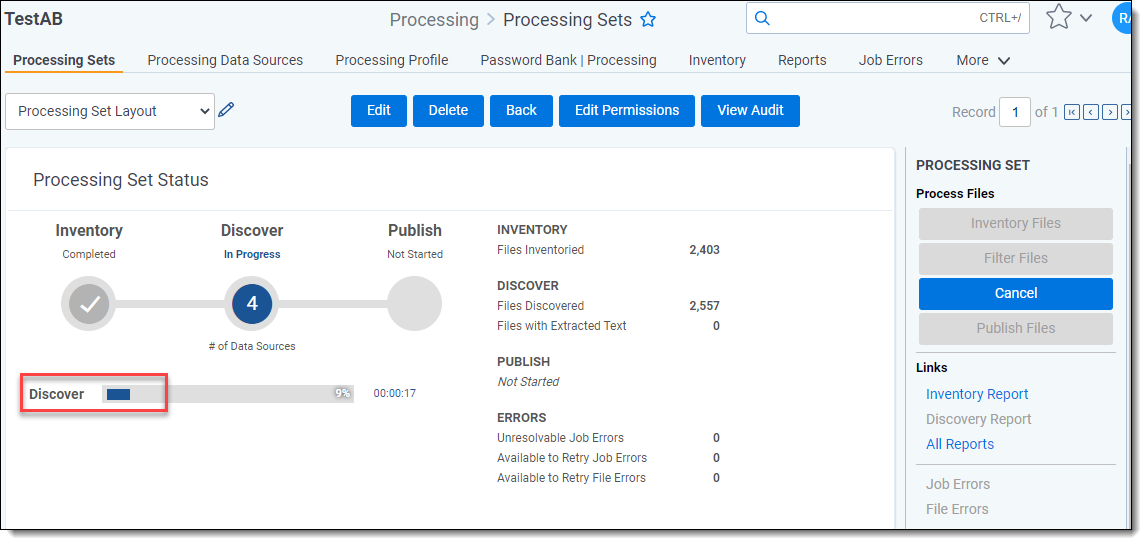
Task: Click the View Audit button
Action: coord(750,110)
